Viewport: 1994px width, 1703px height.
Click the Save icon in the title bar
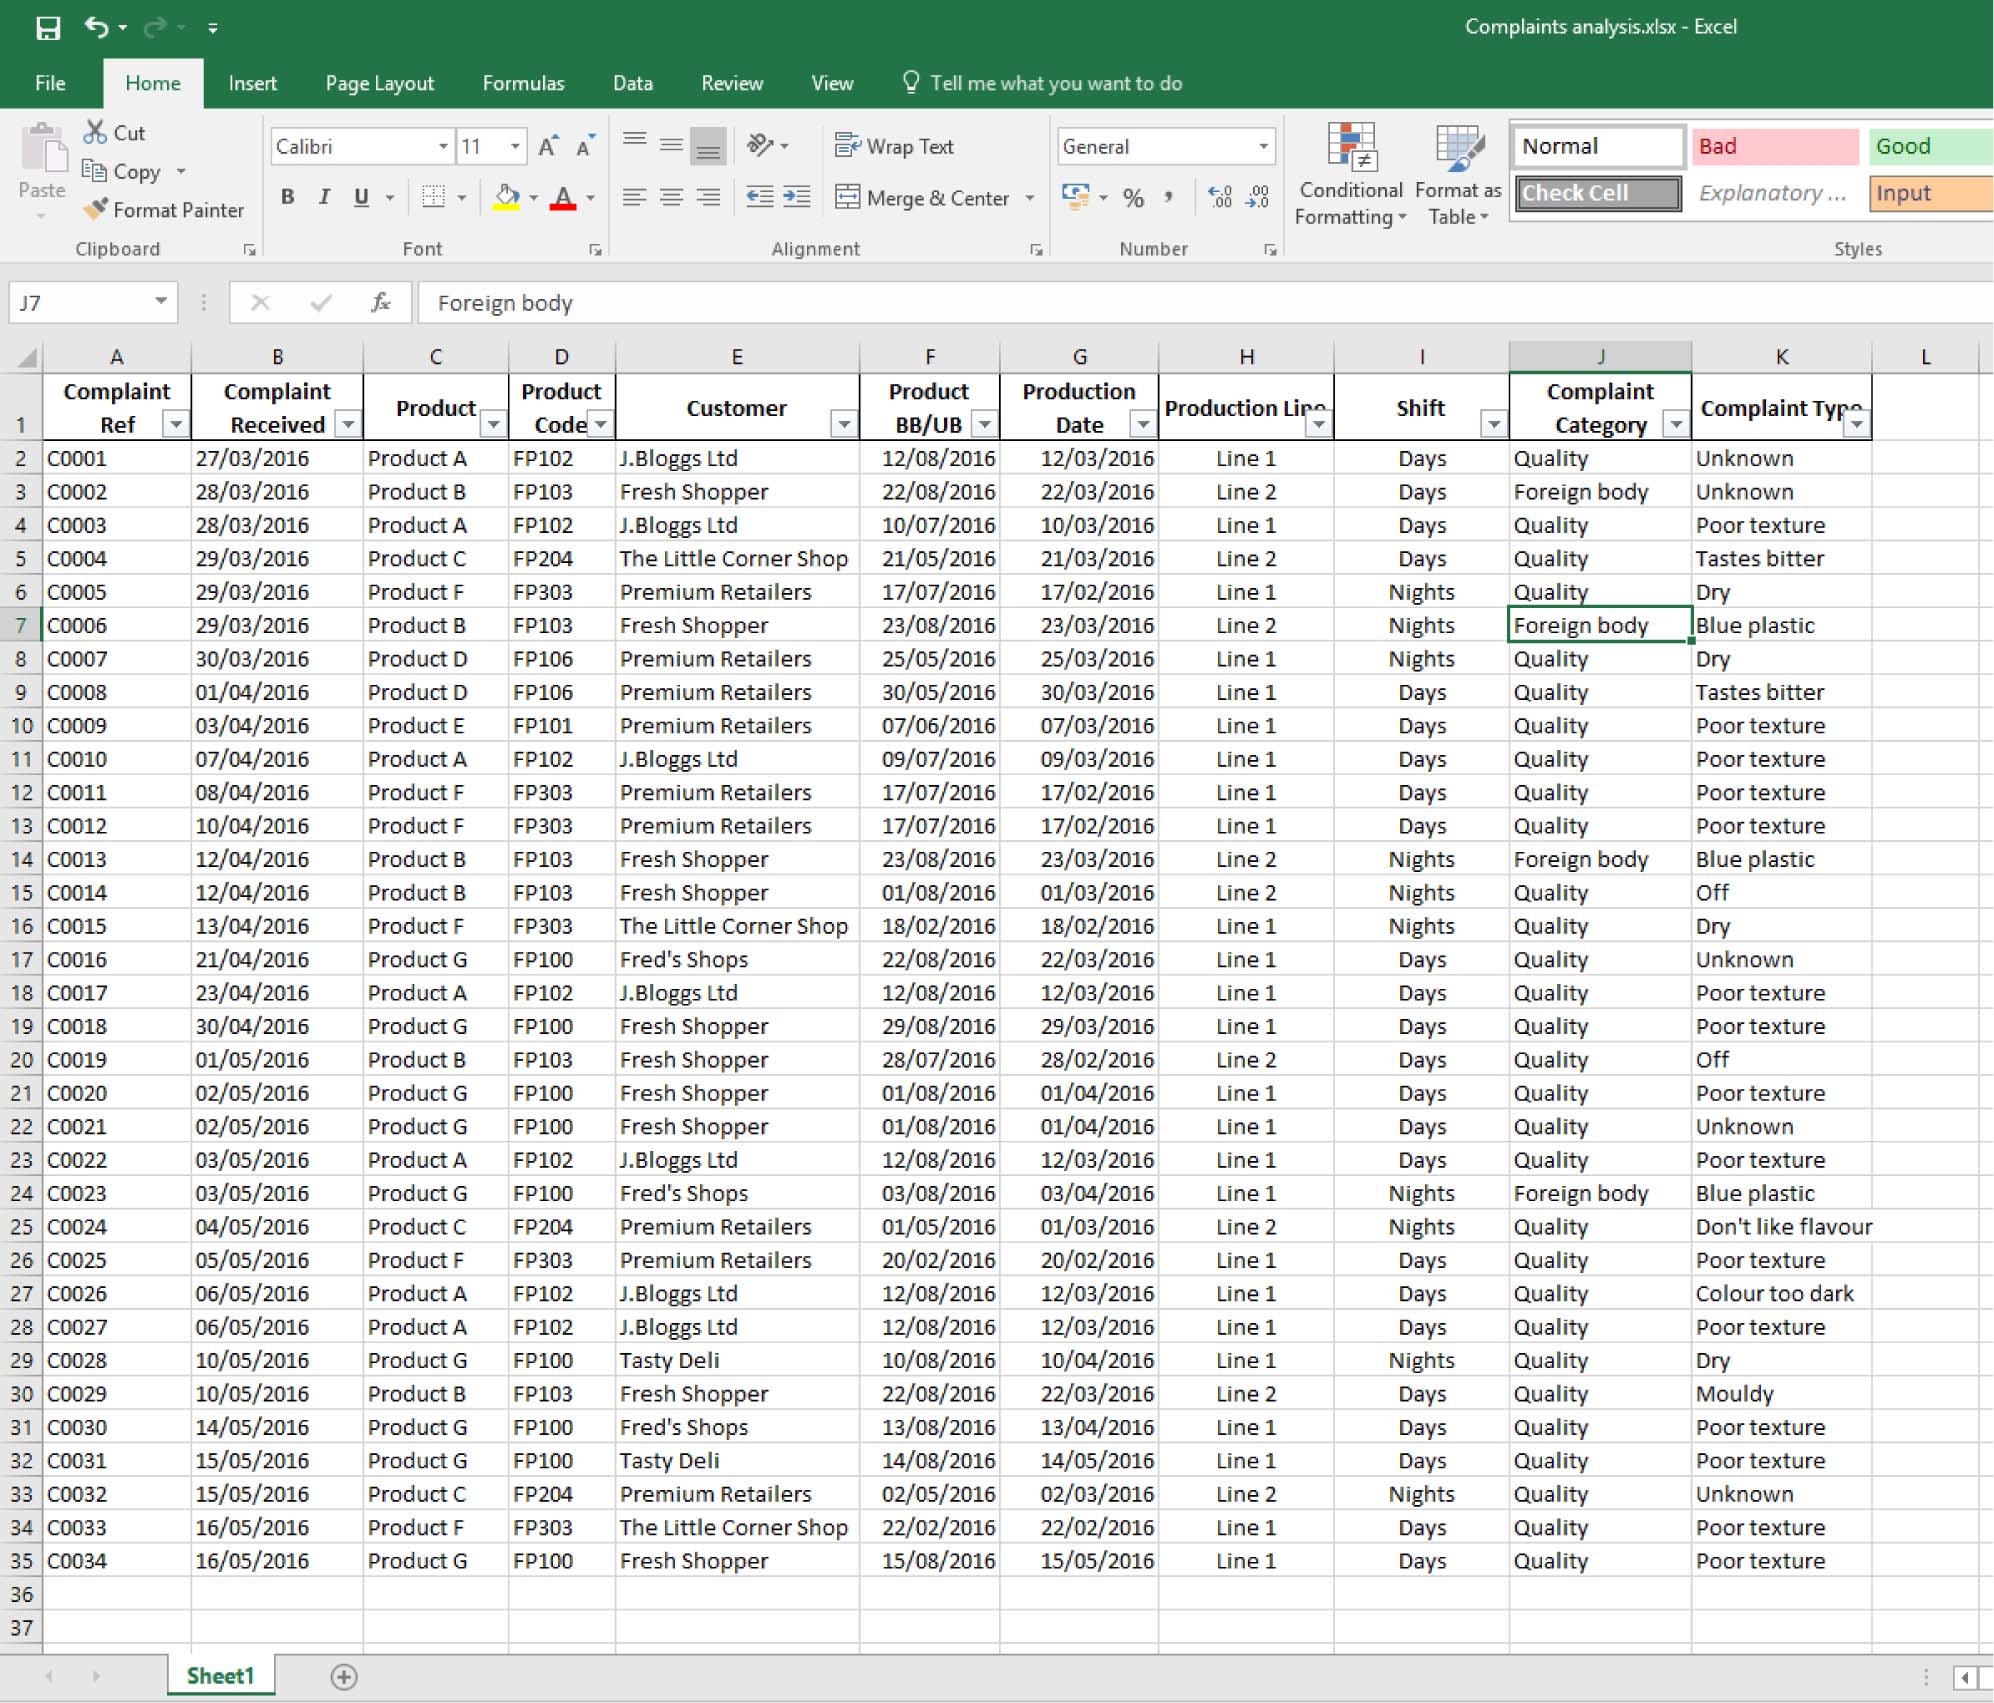click(x=47, y=27)
